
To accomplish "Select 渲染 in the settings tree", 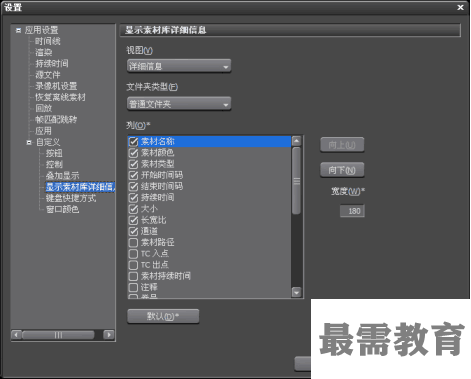I will pyautogui.click(x=44, y=52).
